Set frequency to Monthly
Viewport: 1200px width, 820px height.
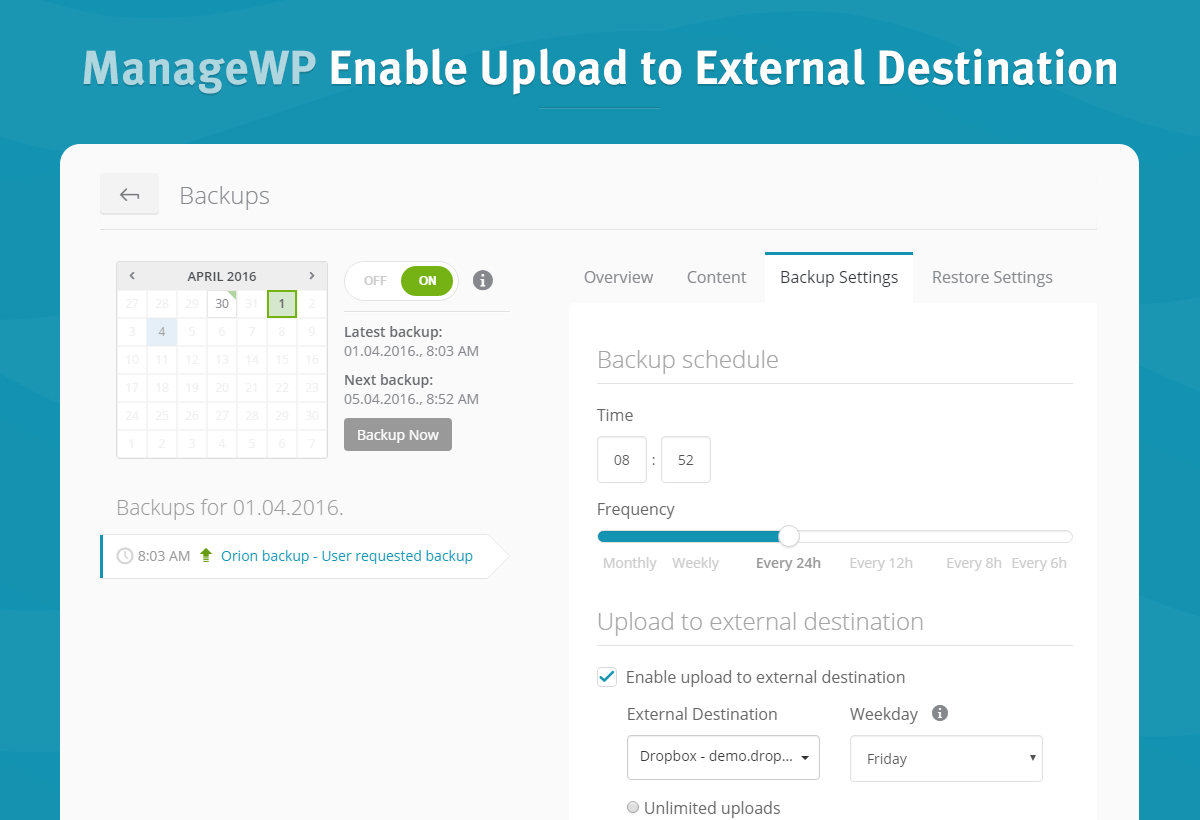point(630,563)
